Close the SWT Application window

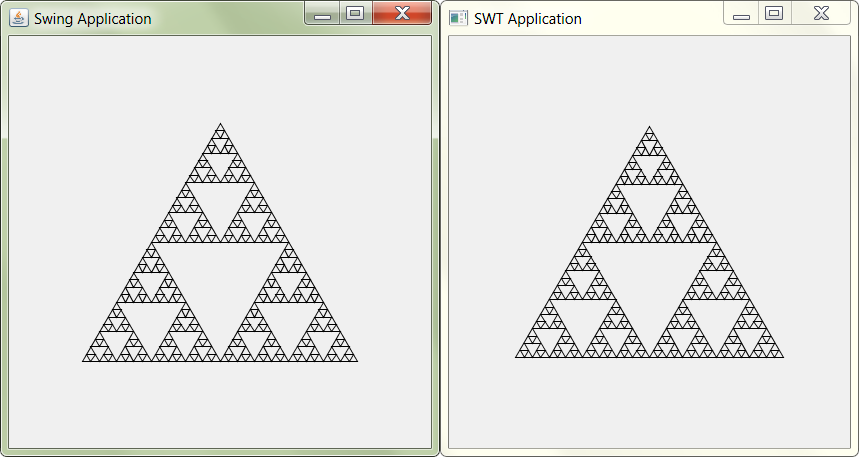pyautogui.click(x=821, y=13)
